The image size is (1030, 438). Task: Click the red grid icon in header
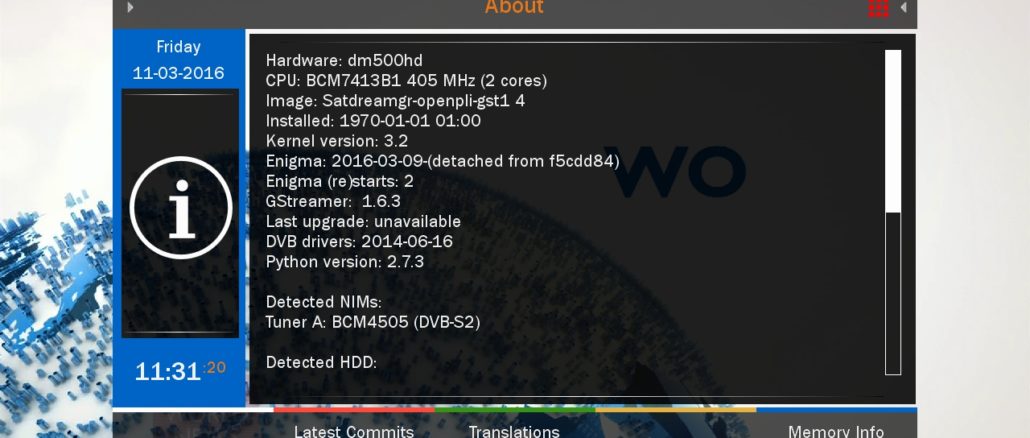pyautogui.click(x=878, y=8)
